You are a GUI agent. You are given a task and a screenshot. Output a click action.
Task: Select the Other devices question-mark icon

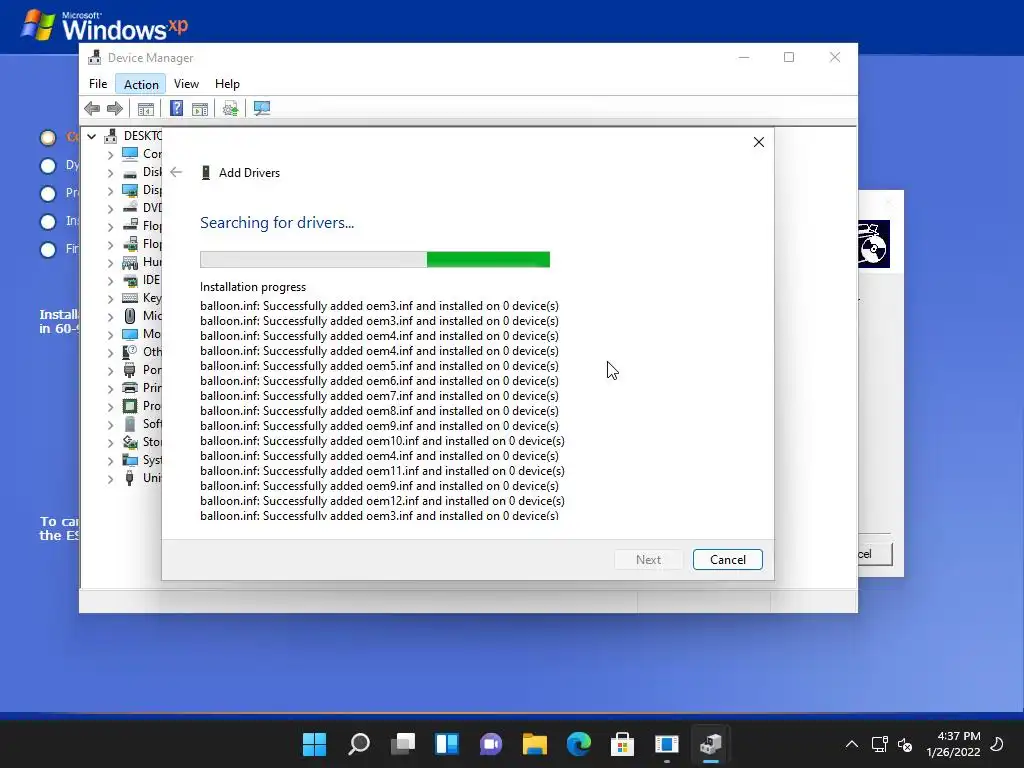point(130,352)
